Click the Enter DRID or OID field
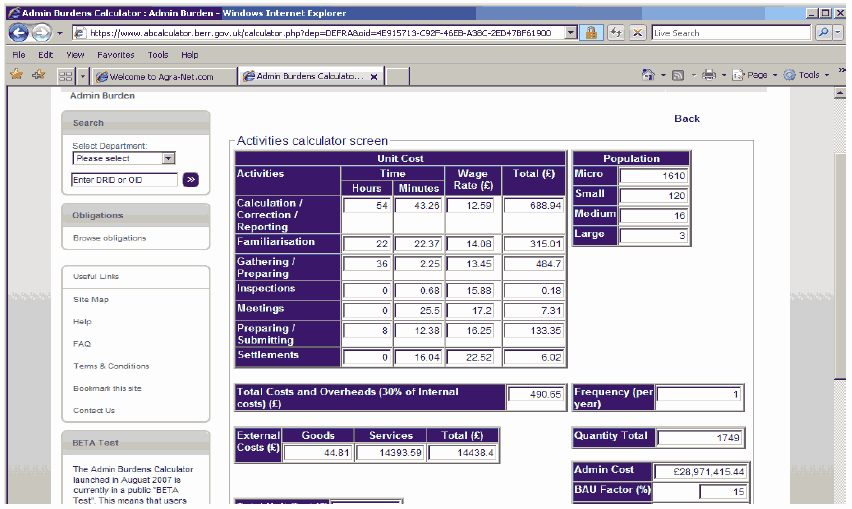 pos(124,180)
